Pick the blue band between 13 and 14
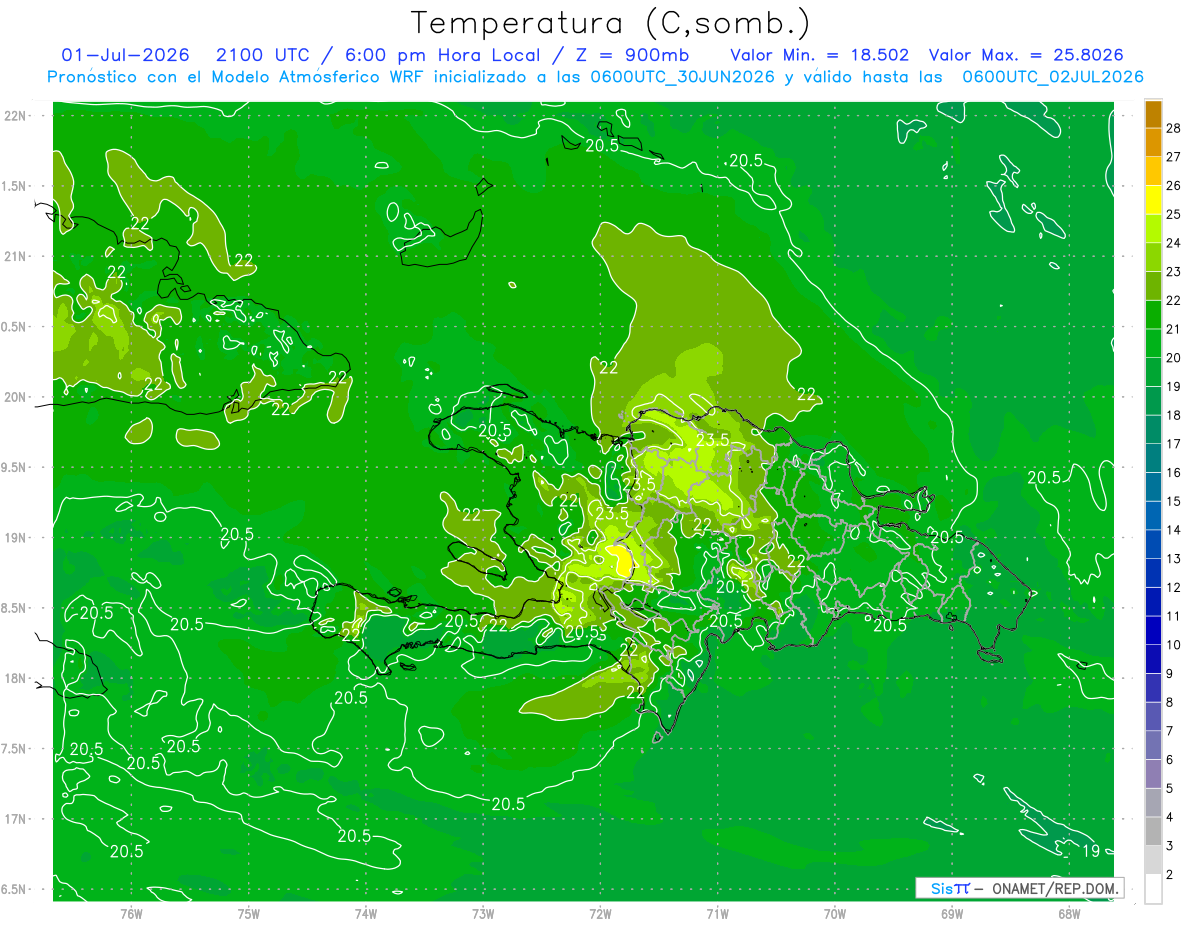Viewport: 1200px width, 927px height. (1153, 545)
